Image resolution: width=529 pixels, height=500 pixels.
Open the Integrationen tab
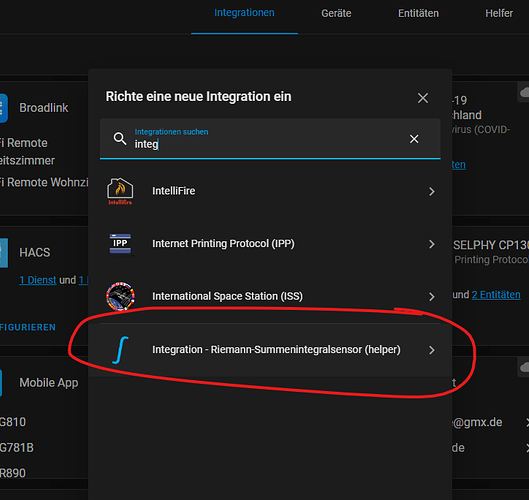pos(244,13)
